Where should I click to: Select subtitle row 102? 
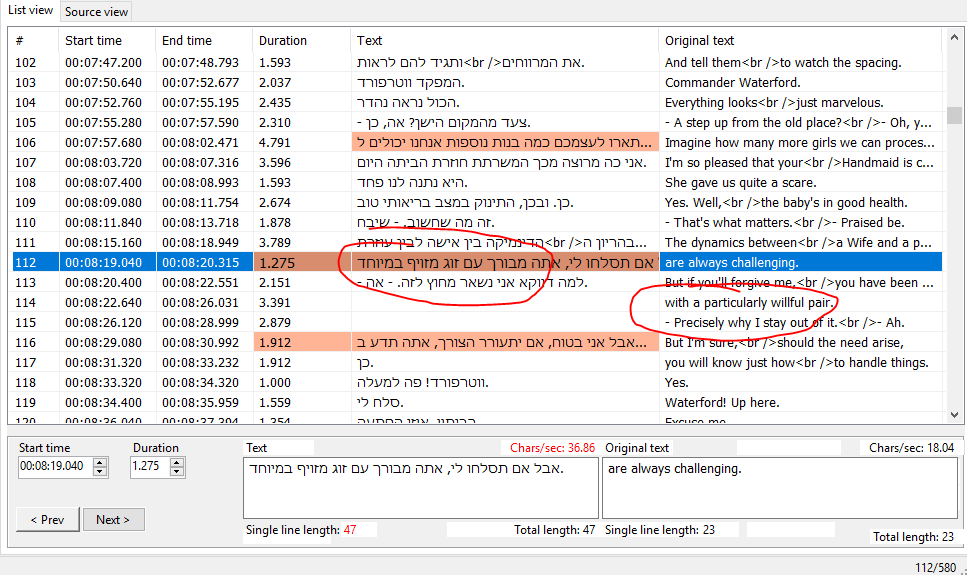[x=477, y=62]
